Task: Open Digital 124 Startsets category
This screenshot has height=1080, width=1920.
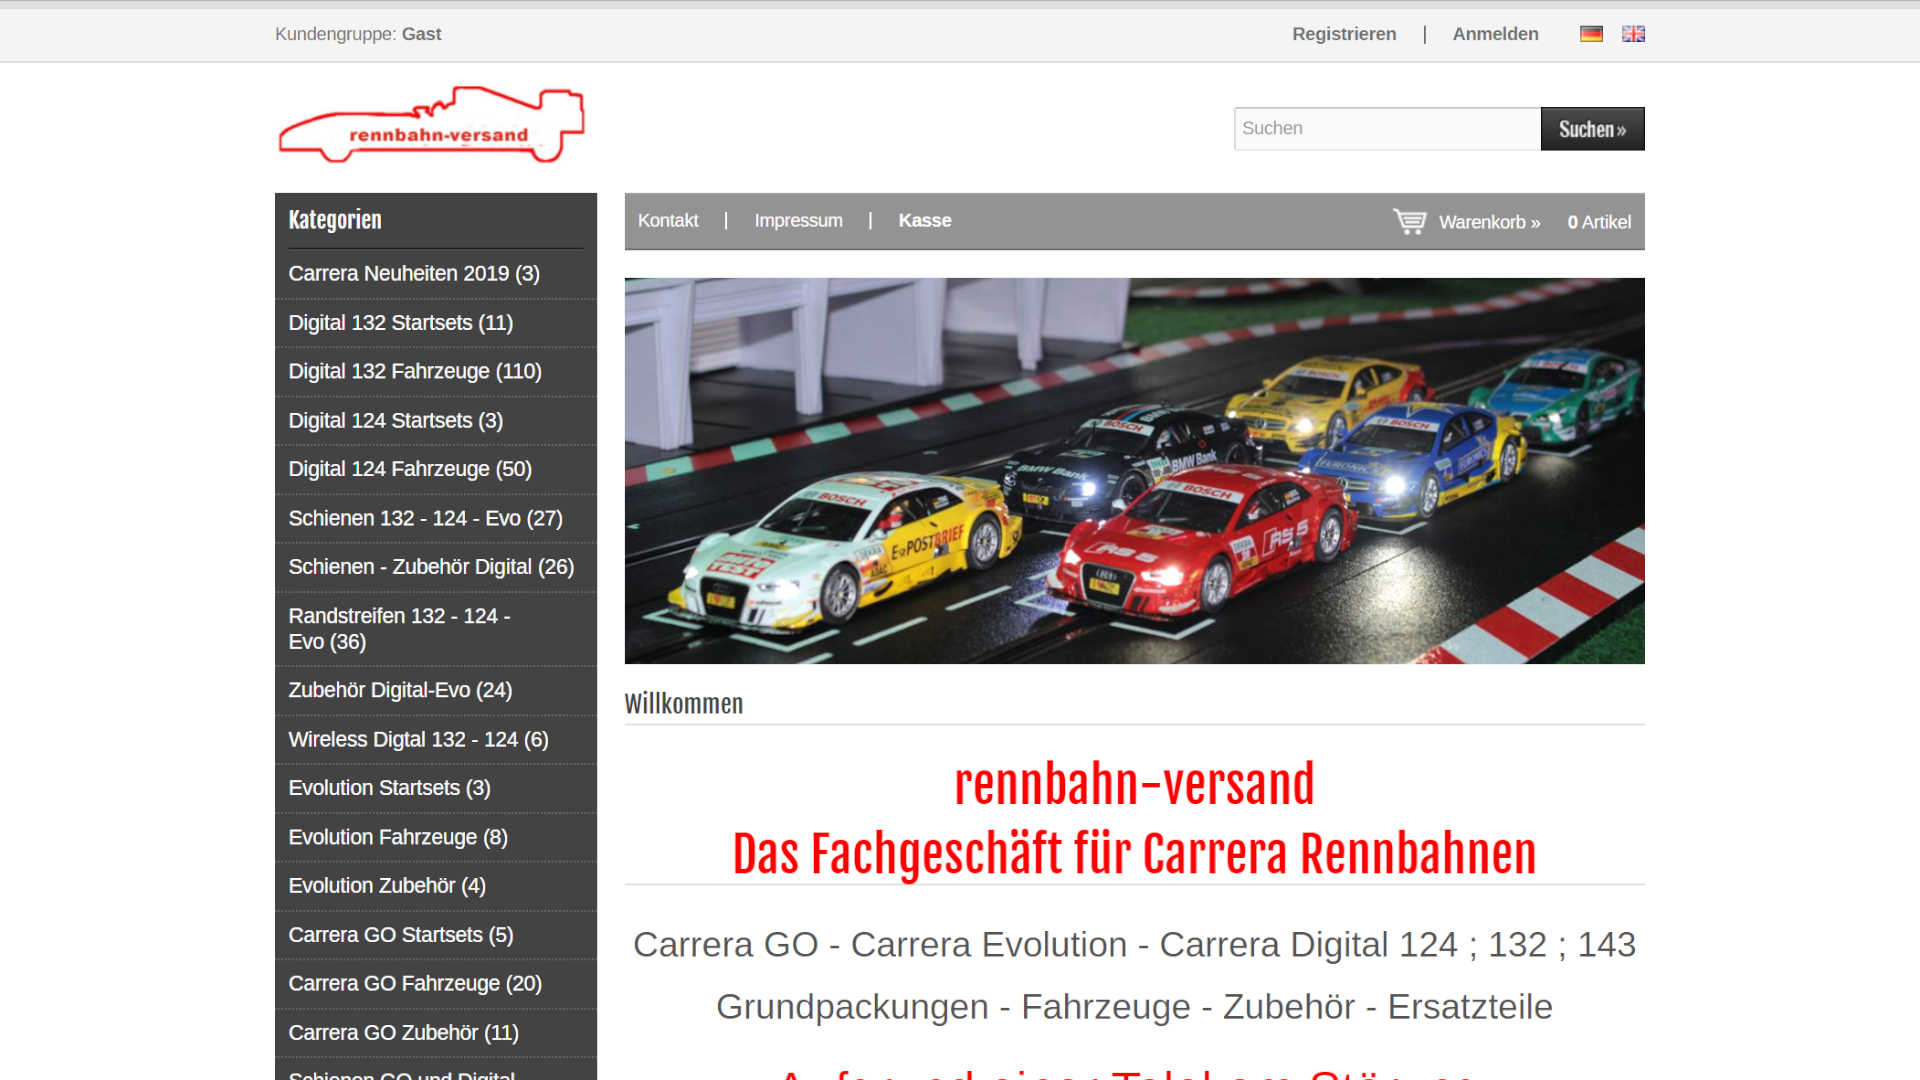Action: [x=395, y=421]
